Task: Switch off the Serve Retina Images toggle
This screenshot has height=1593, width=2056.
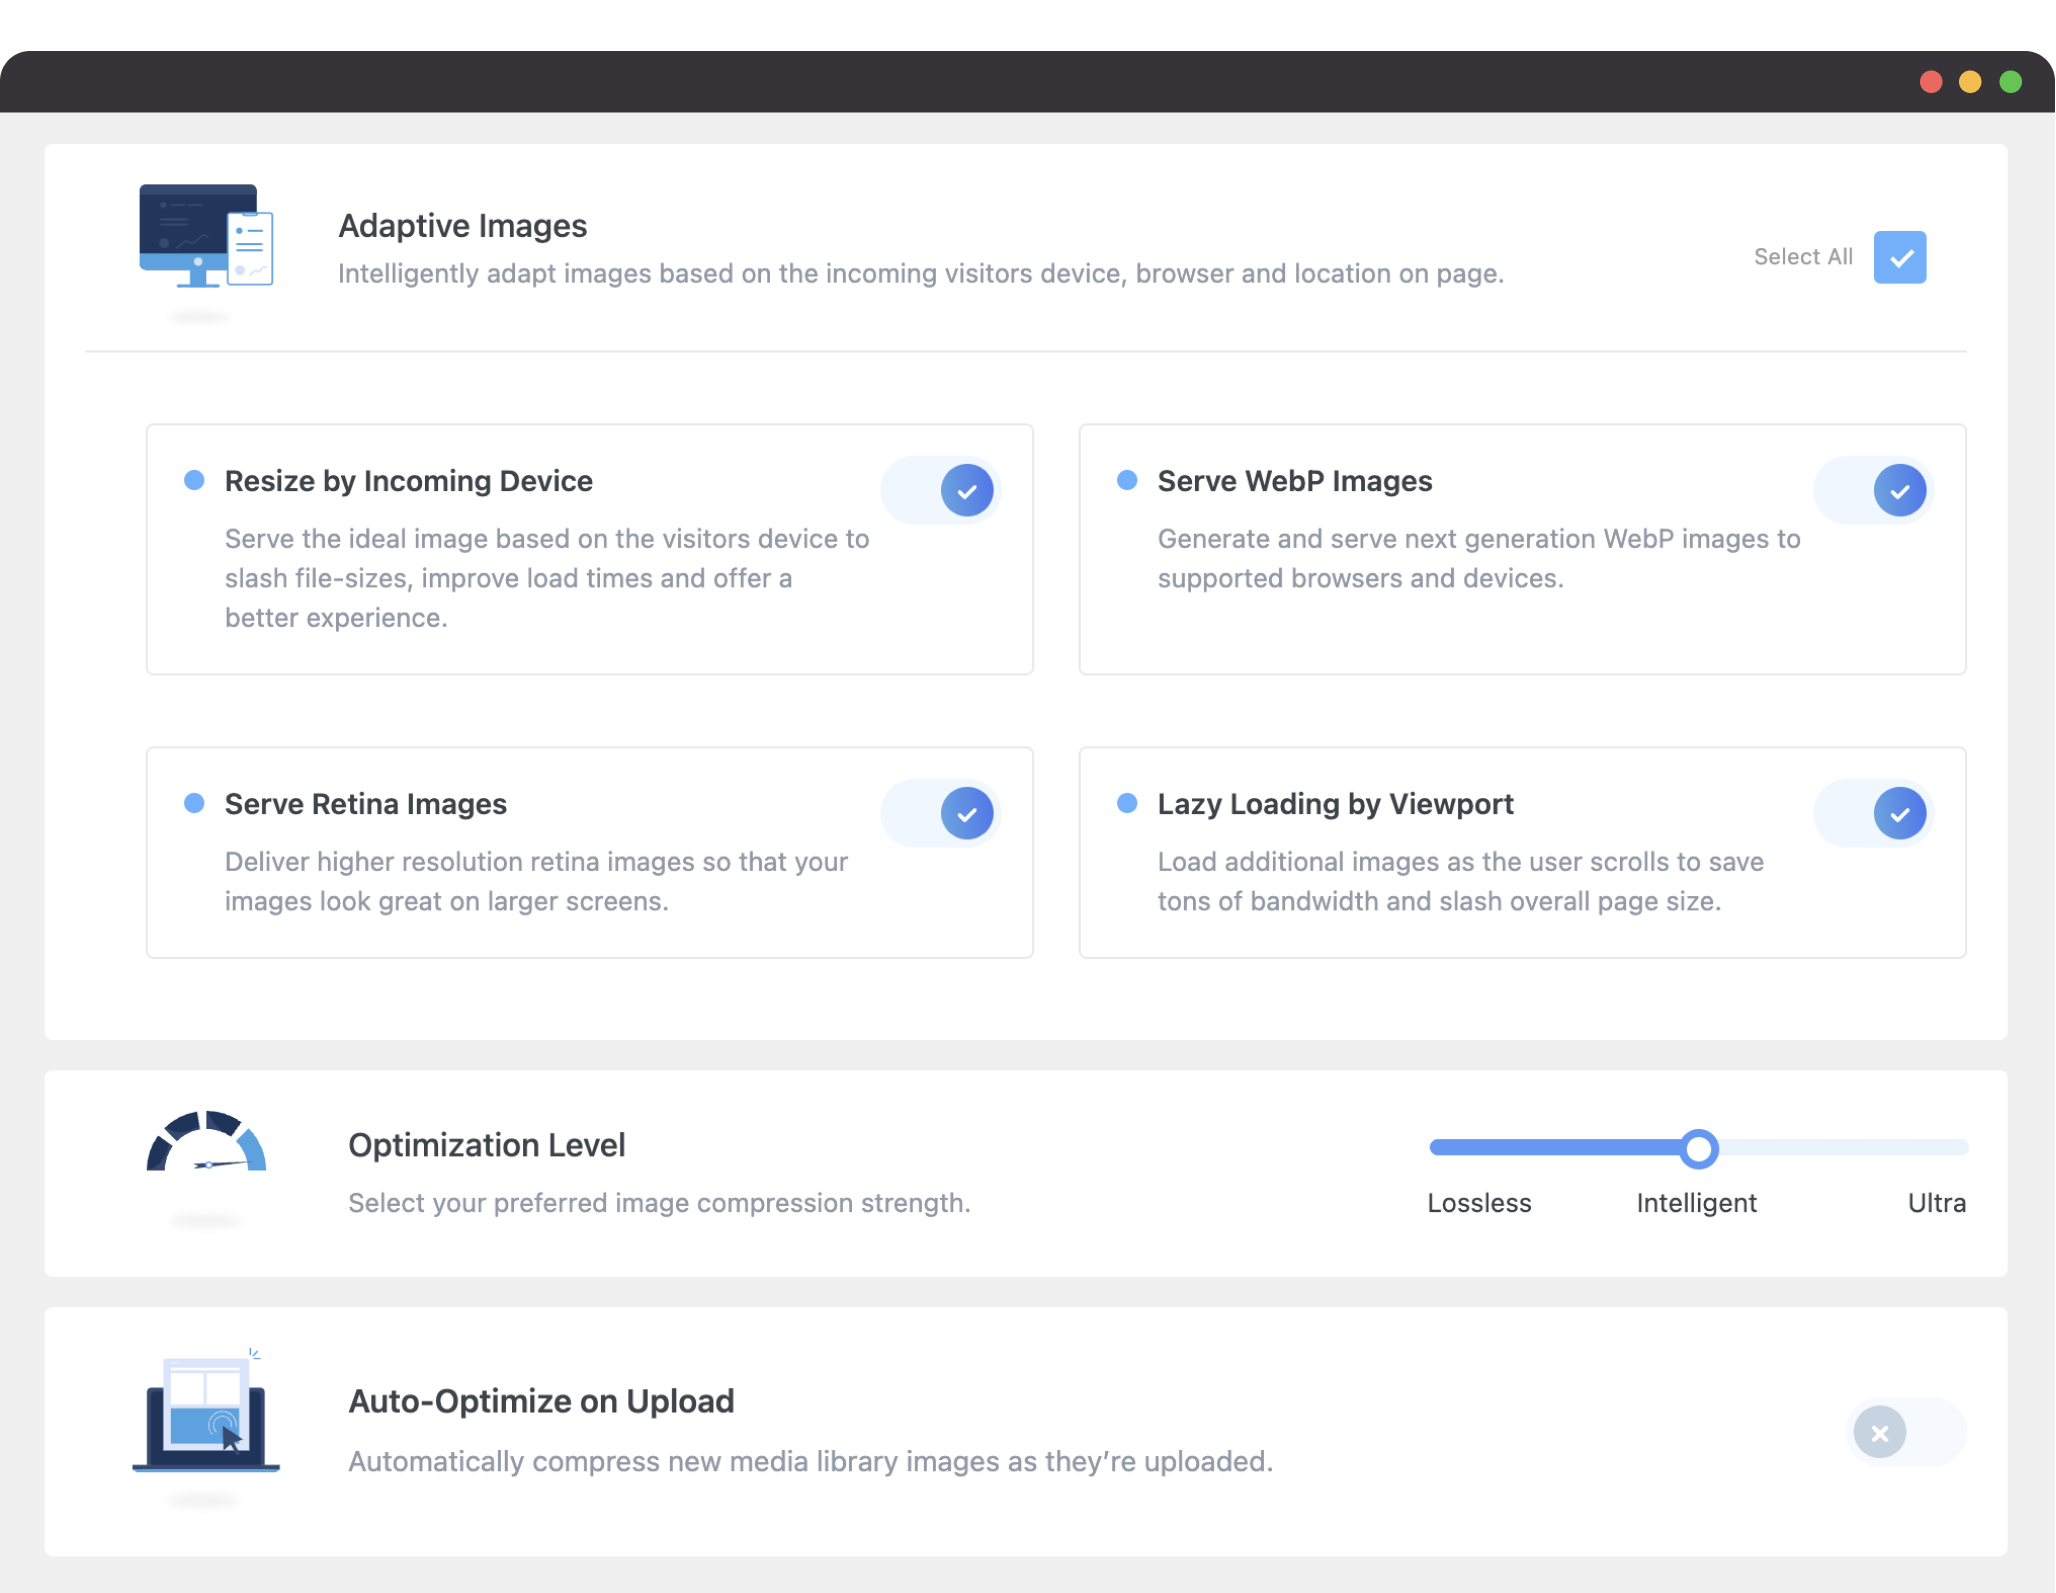Action: coord(940,813)
